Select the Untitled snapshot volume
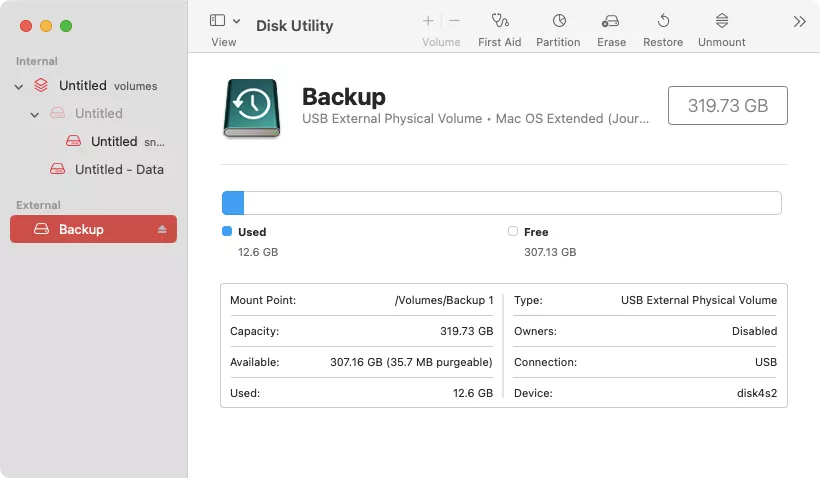 click(113, 142)
